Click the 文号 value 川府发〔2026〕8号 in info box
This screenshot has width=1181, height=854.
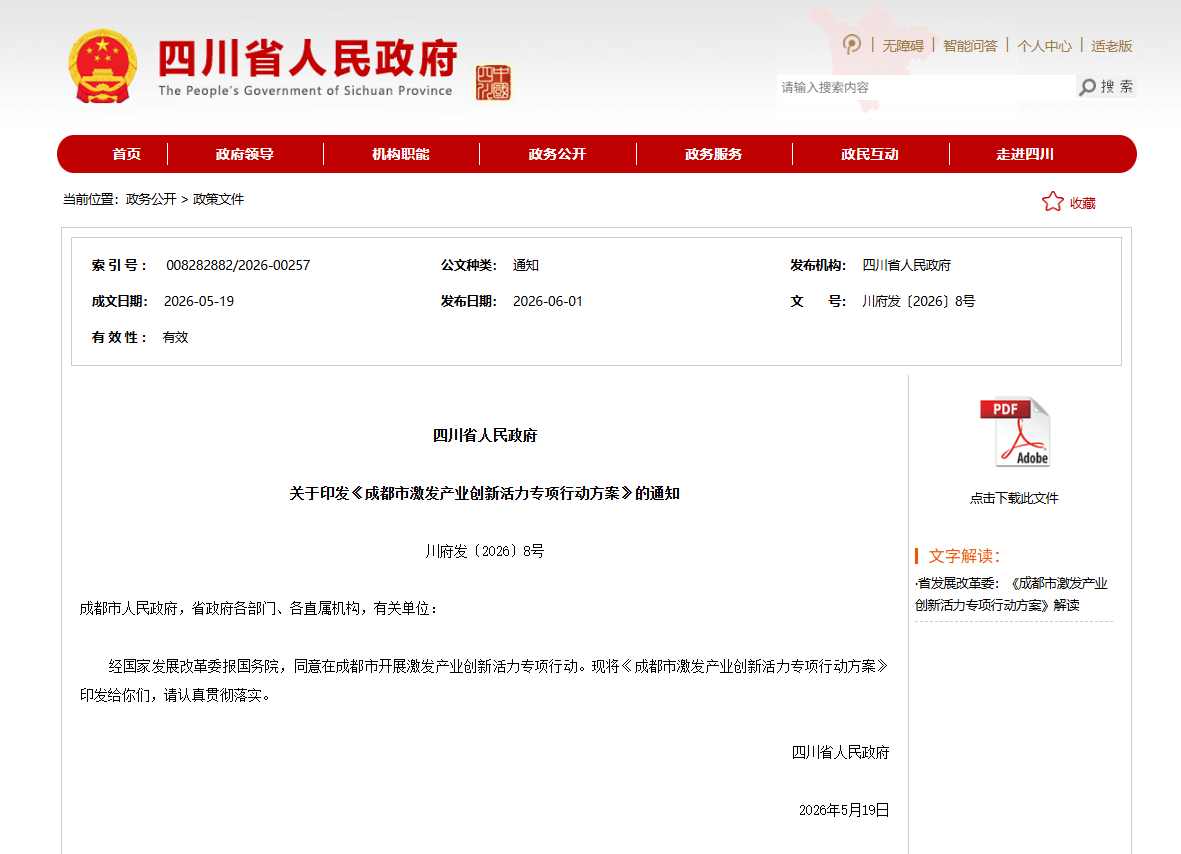918,301
